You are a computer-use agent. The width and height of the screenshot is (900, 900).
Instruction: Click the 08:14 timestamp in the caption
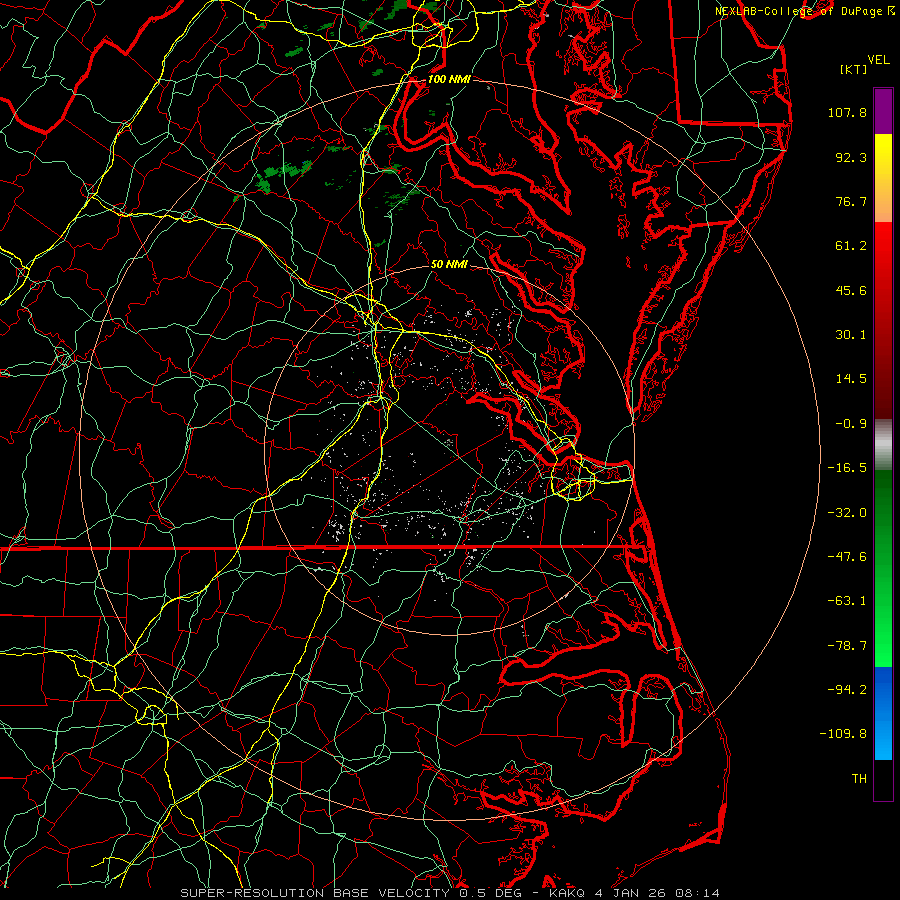click(699, 893)
